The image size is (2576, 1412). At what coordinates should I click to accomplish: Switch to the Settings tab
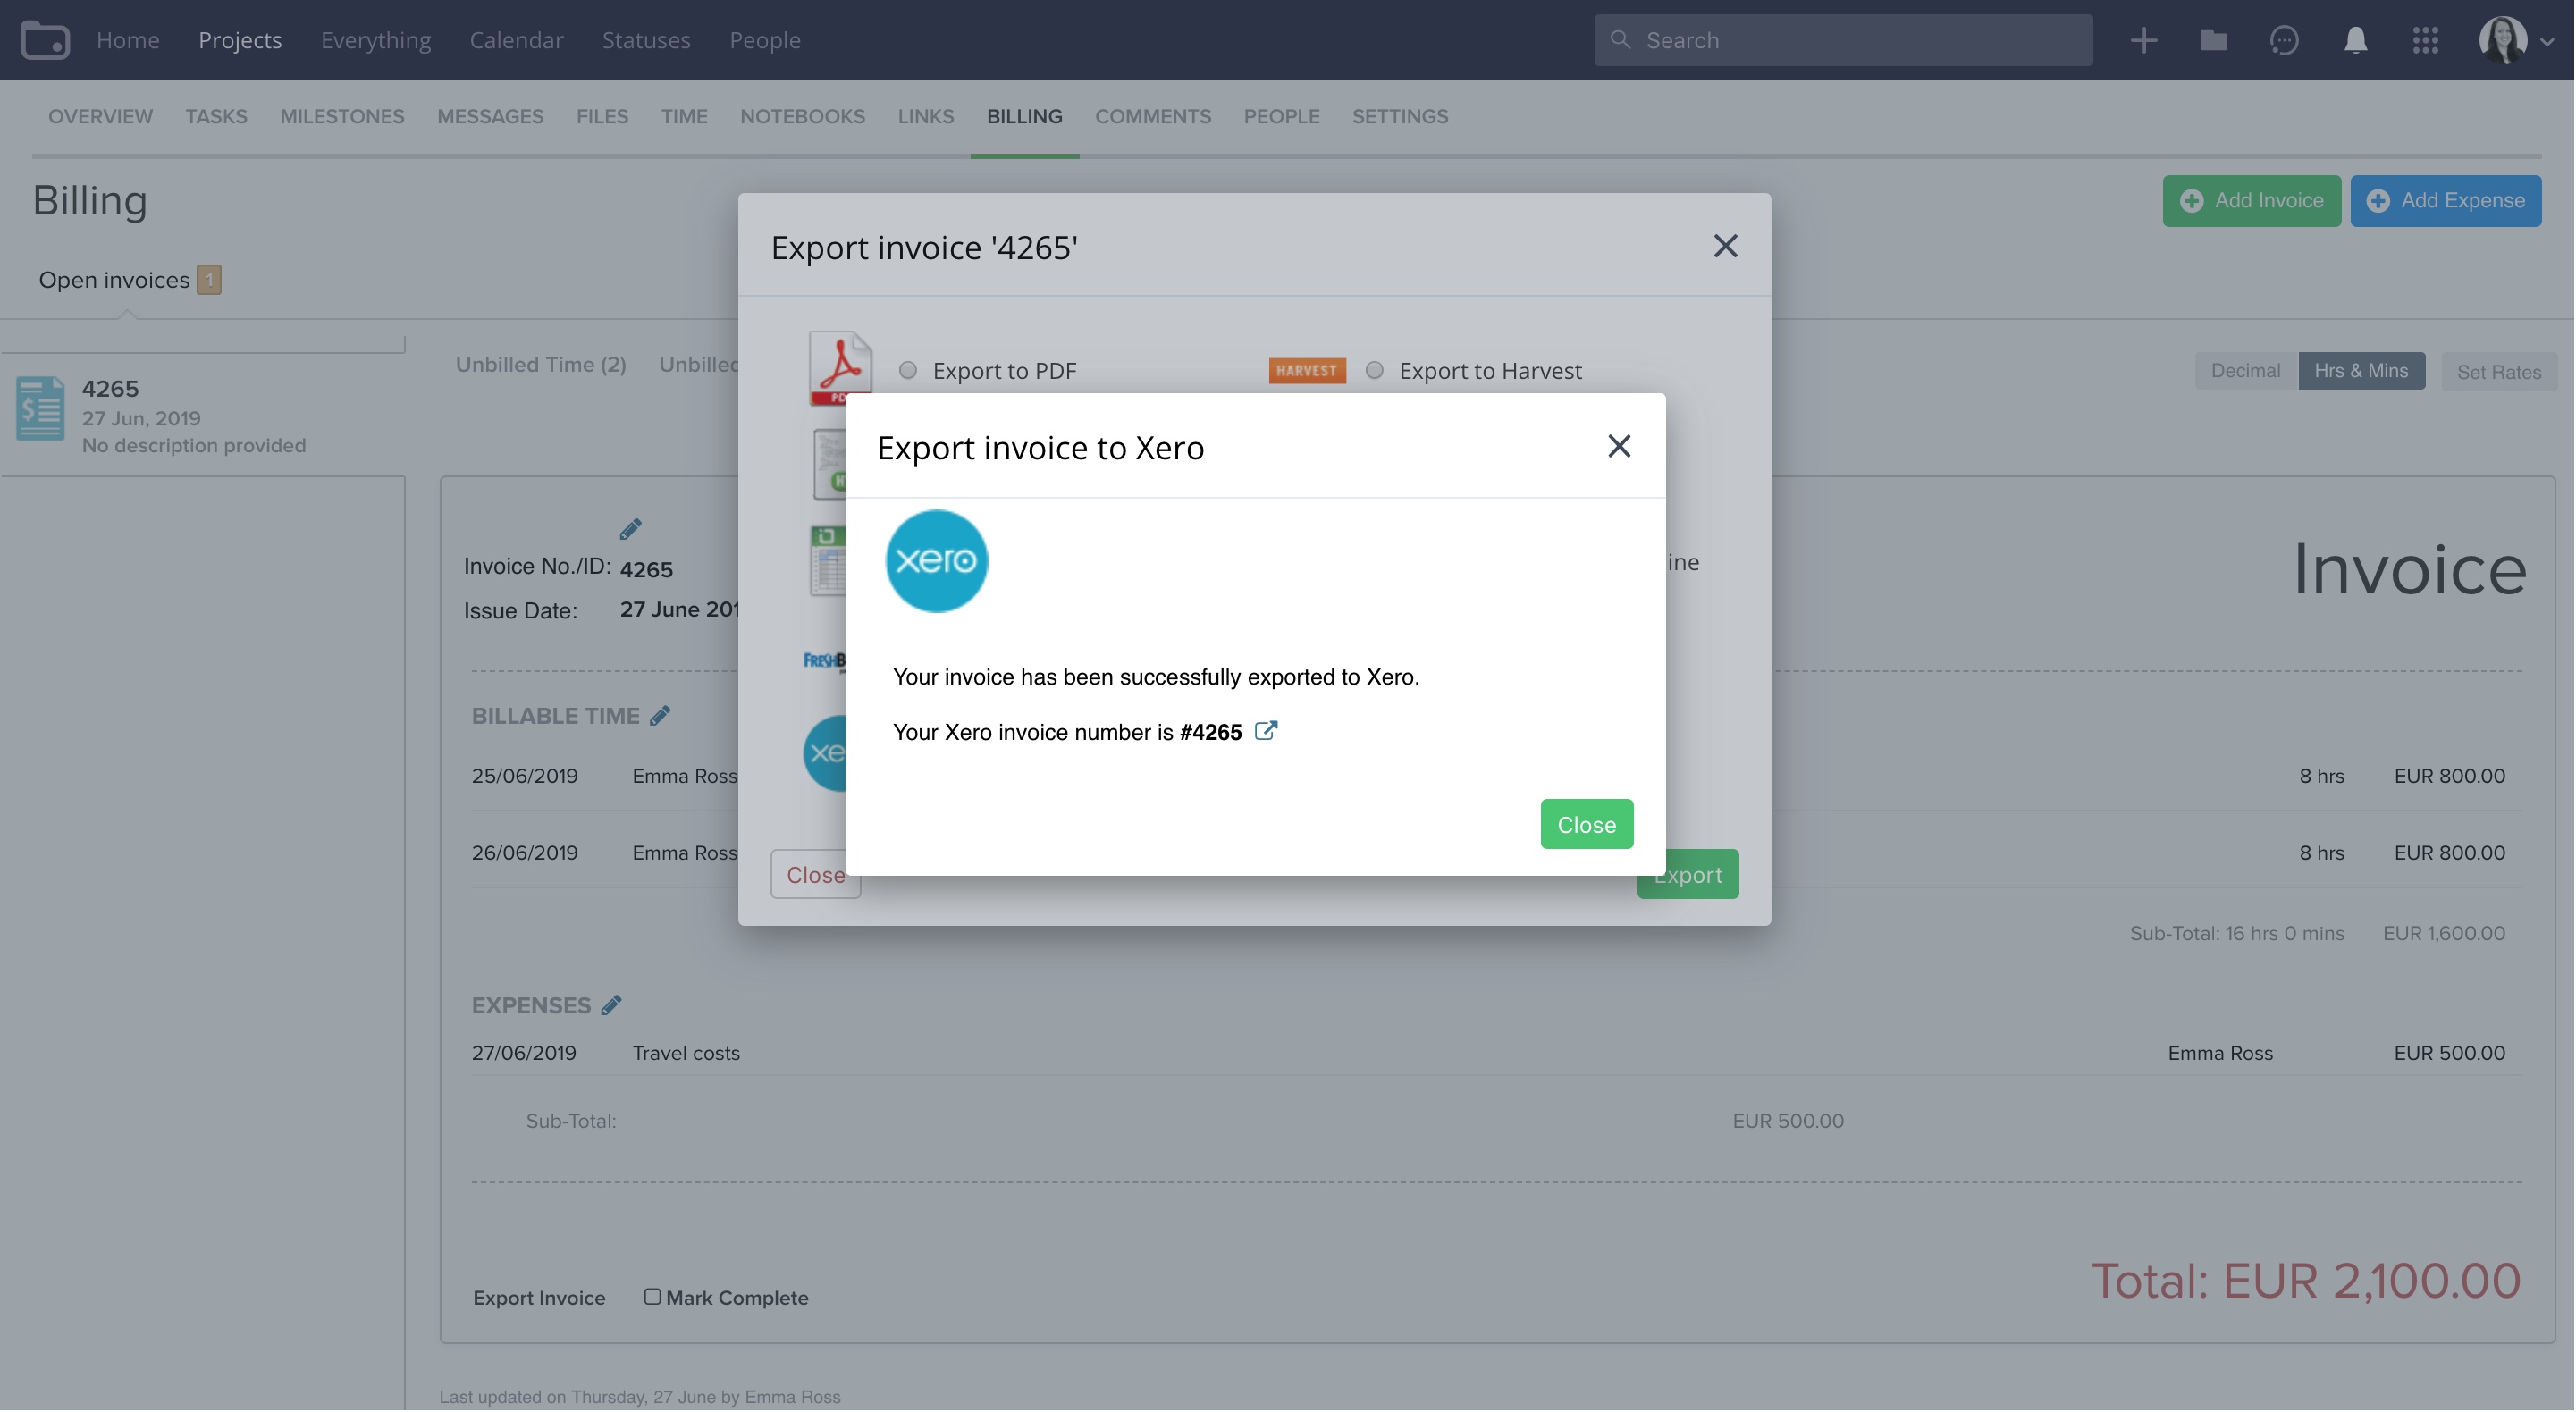[x=1400, y=116]
